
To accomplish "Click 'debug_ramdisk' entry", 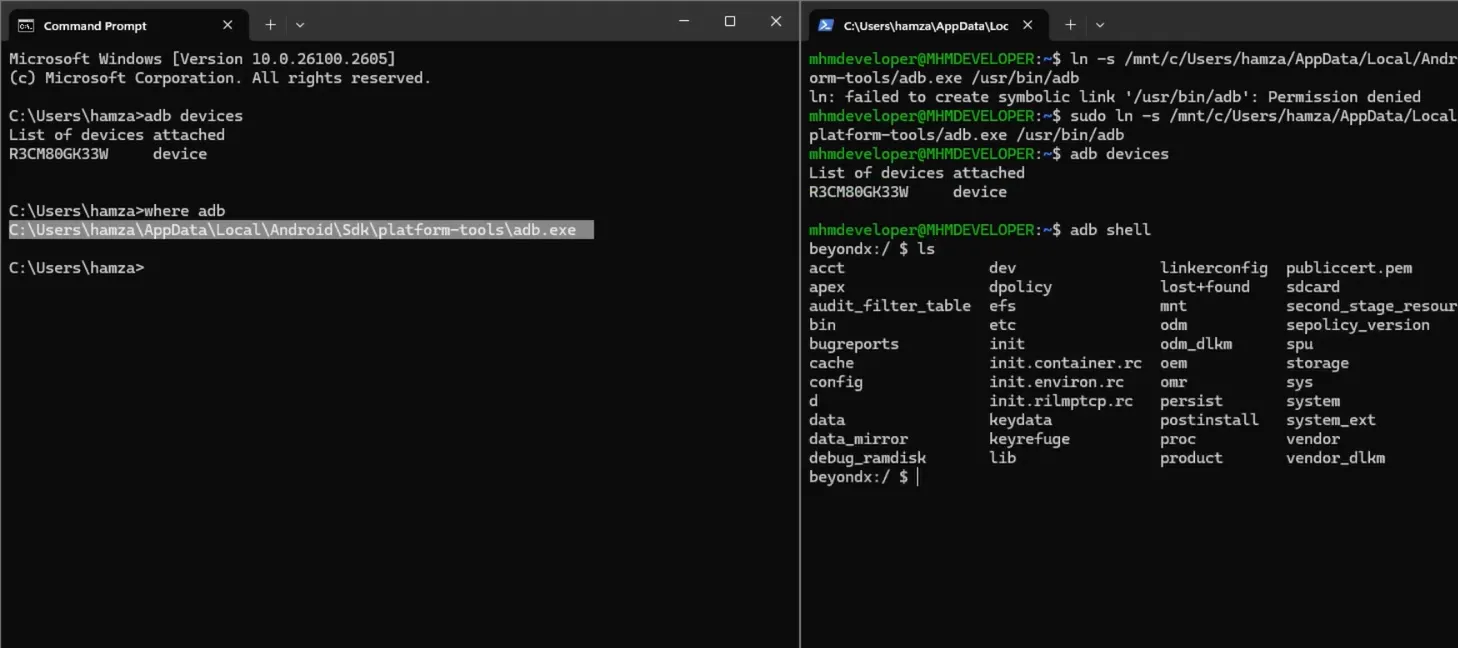I will tap(868, 458).
